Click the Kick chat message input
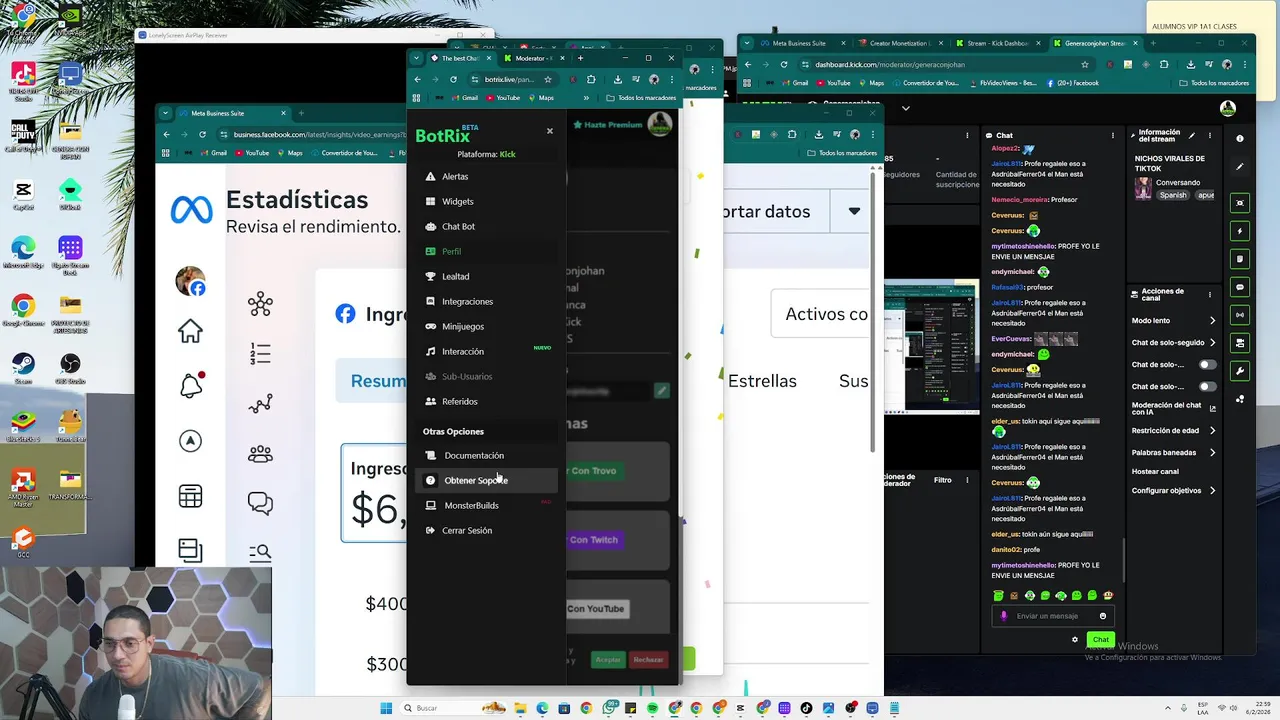Screen dimensions: 1280x720 1054,616
